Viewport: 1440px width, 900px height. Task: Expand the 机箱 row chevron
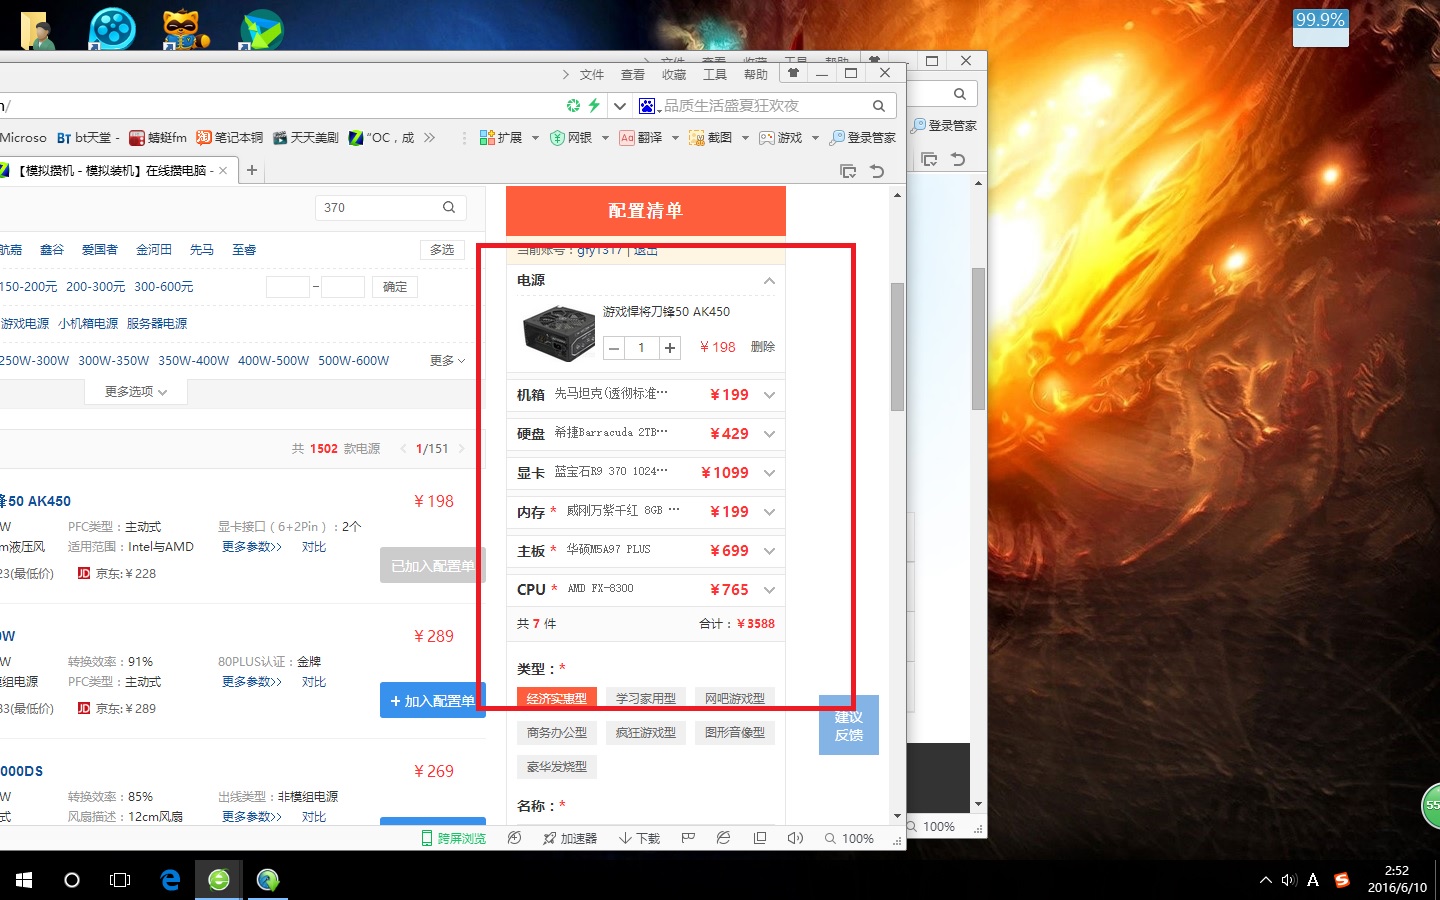(x=769, y=395)
